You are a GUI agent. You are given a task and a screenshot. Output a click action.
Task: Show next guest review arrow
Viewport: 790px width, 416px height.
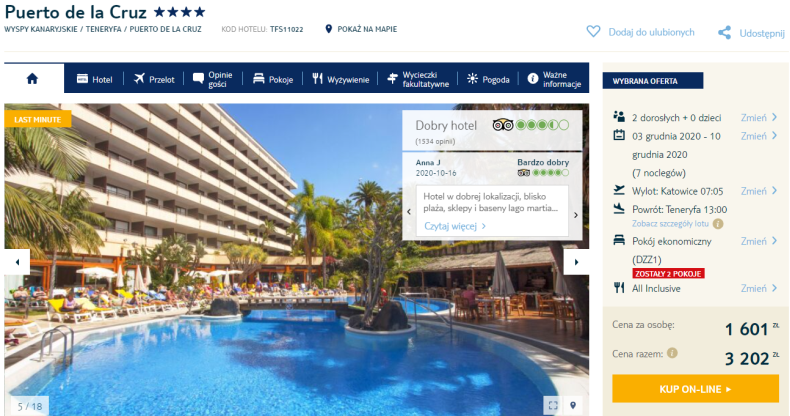coord(576,215)
